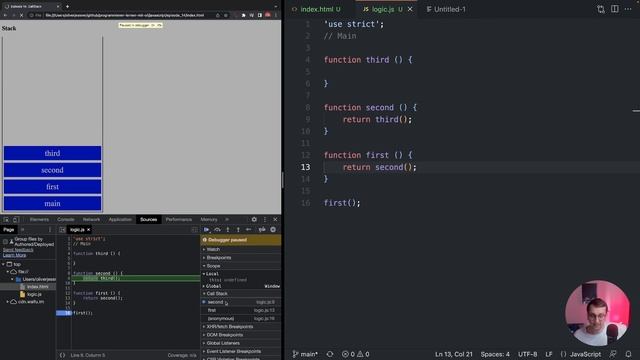Expand the Breakpoints section
This screenshot has width=640, height=360.
240,258
